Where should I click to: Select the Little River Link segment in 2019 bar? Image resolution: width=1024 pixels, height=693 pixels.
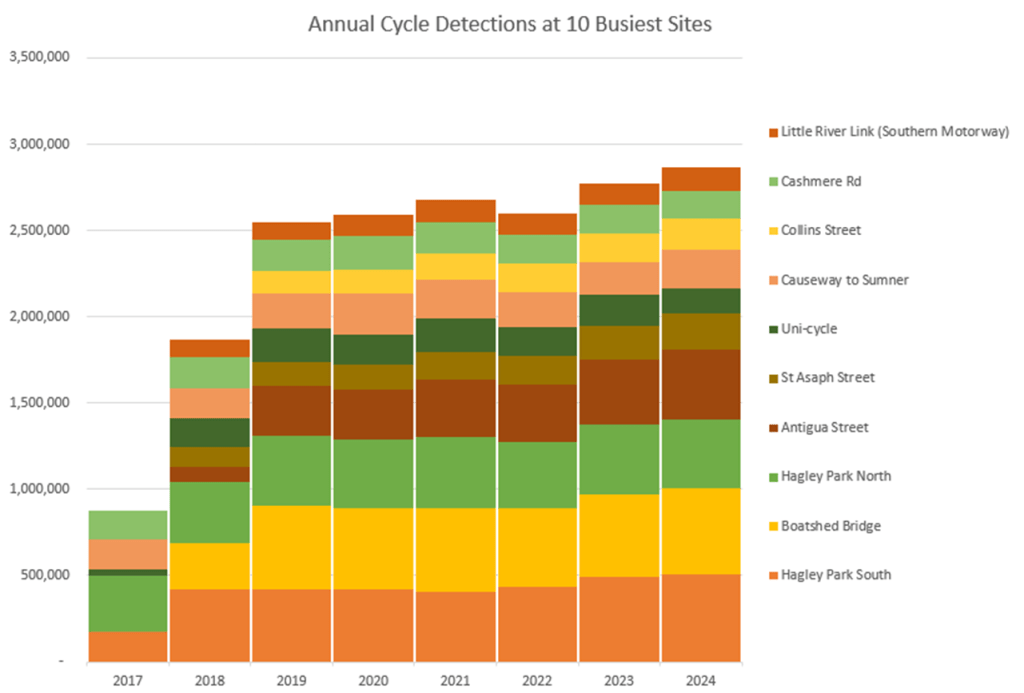point(291,231)
